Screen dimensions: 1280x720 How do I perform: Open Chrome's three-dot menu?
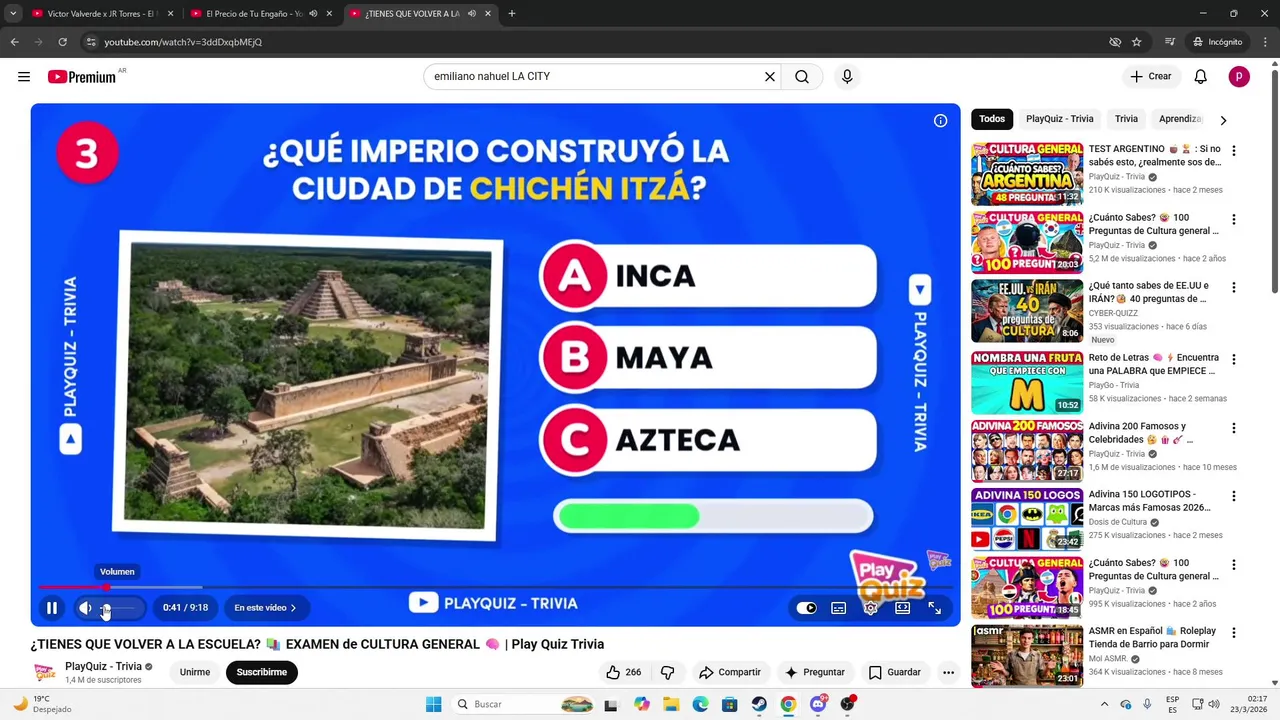(x=1266, y=42)
